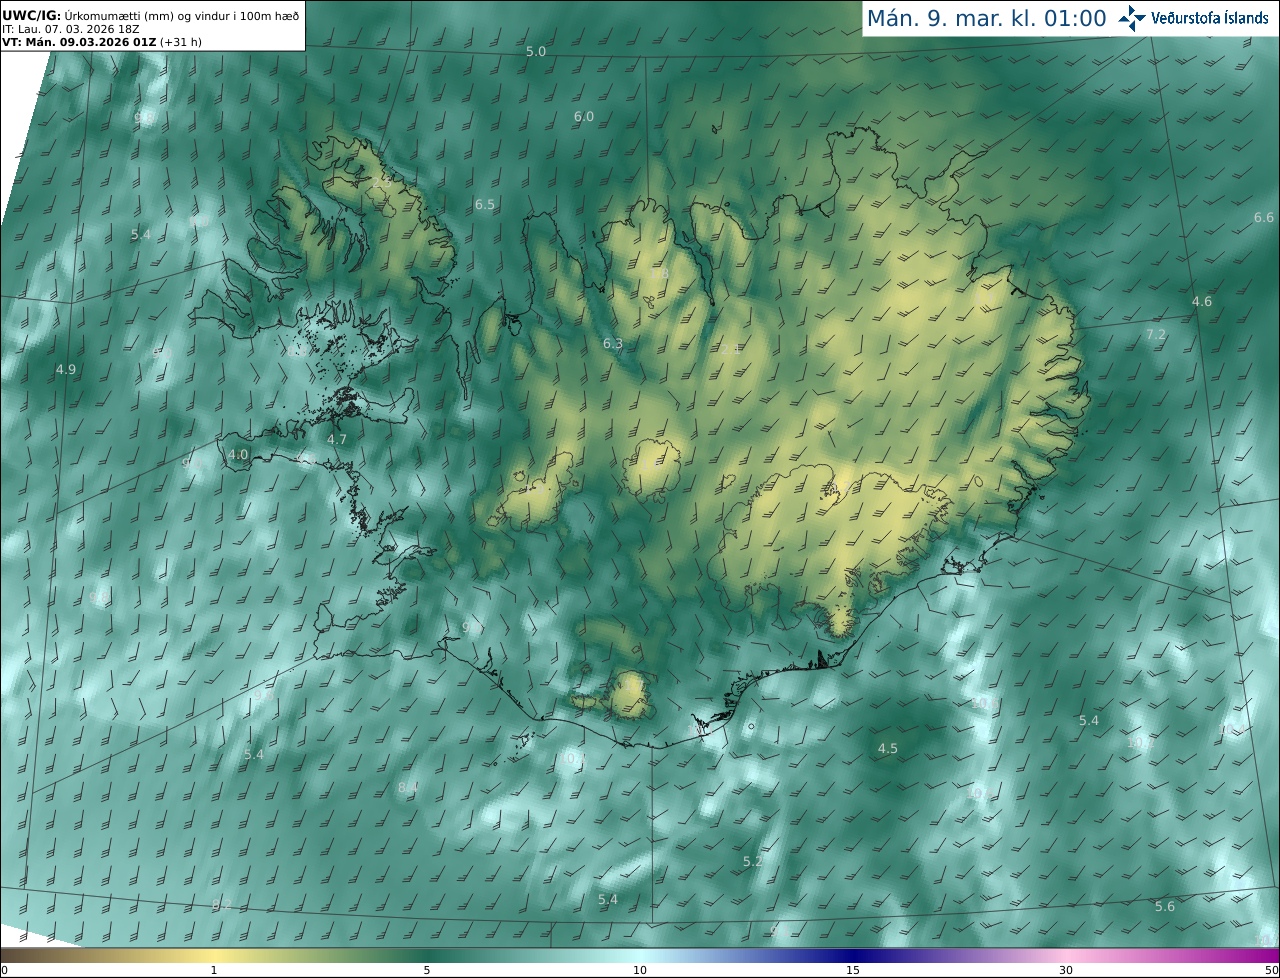The image size is (1280, 978).
Task: Click the 5 tick on the color scale
Action: tap(427, 970)
